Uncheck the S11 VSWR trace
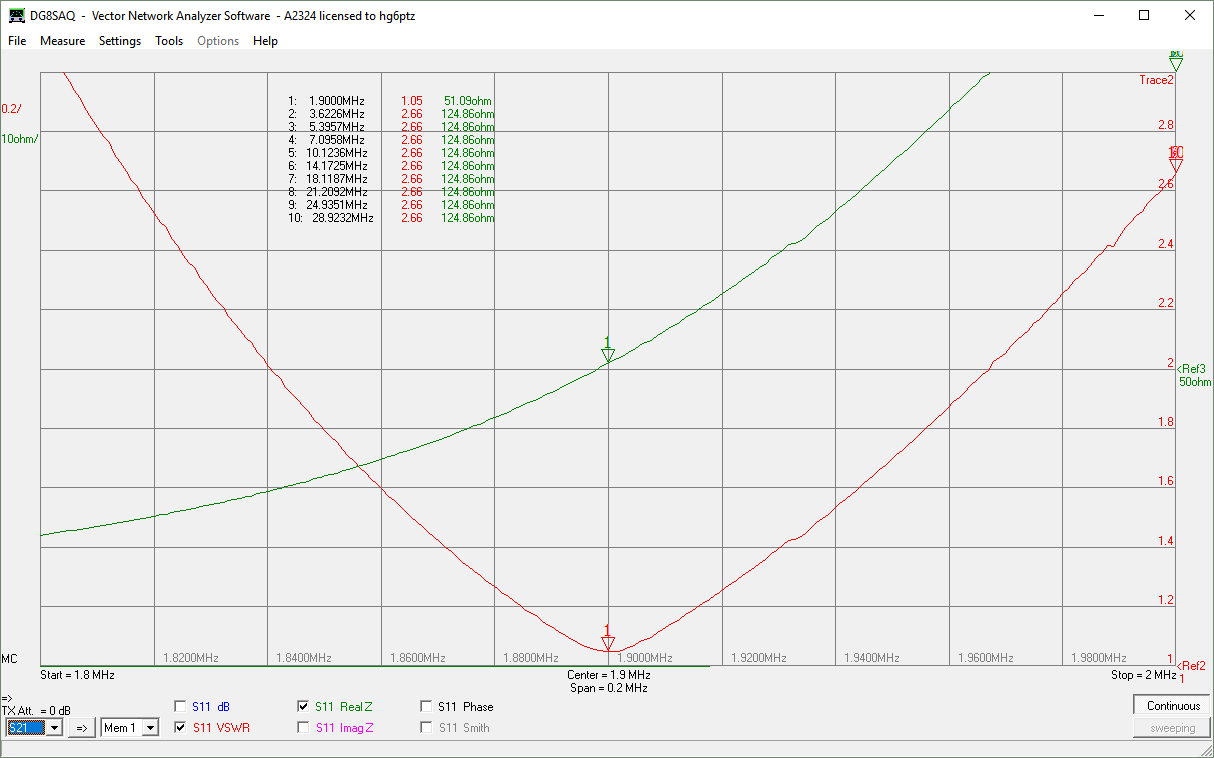Image resolution: width=1214 pixels, height=758 pixels. [181, 728]
